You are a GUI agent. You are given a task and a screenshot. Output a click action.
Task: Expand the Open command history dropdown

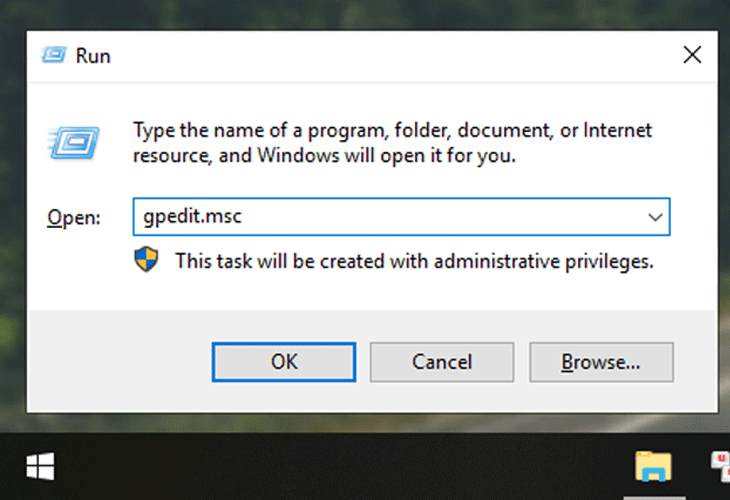(655, 217)
